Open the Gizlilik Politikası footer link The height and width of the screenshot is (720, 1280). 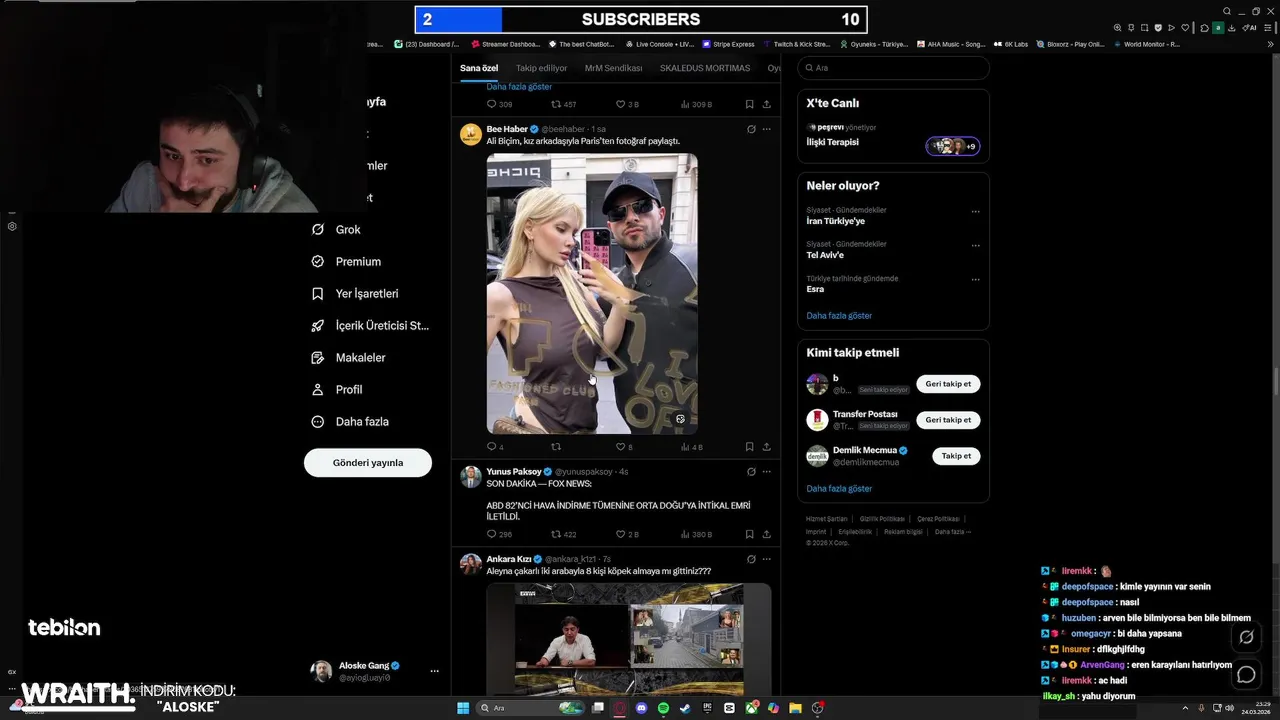point(882,519)
